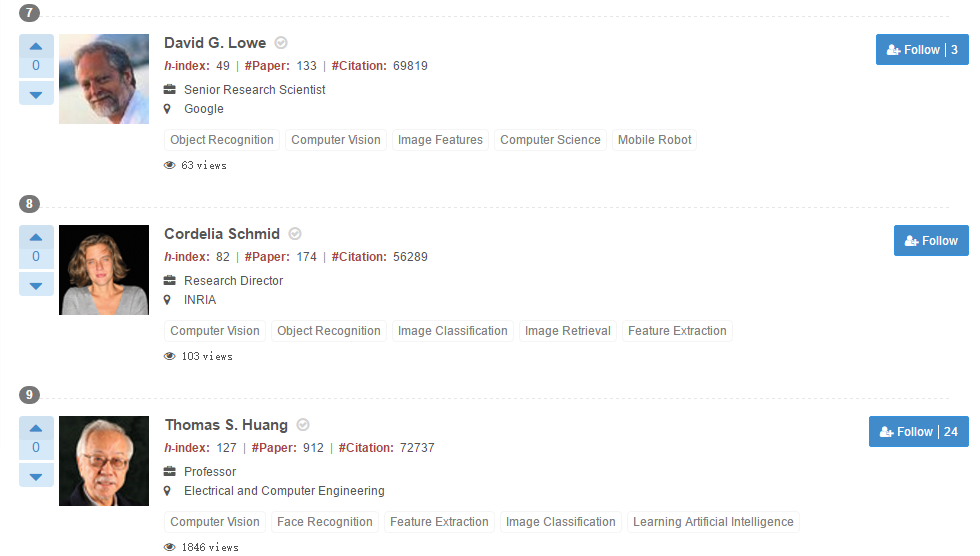Select the Face Recognition tag
Viewport: 980px width, 556px height.
[324, 522]
